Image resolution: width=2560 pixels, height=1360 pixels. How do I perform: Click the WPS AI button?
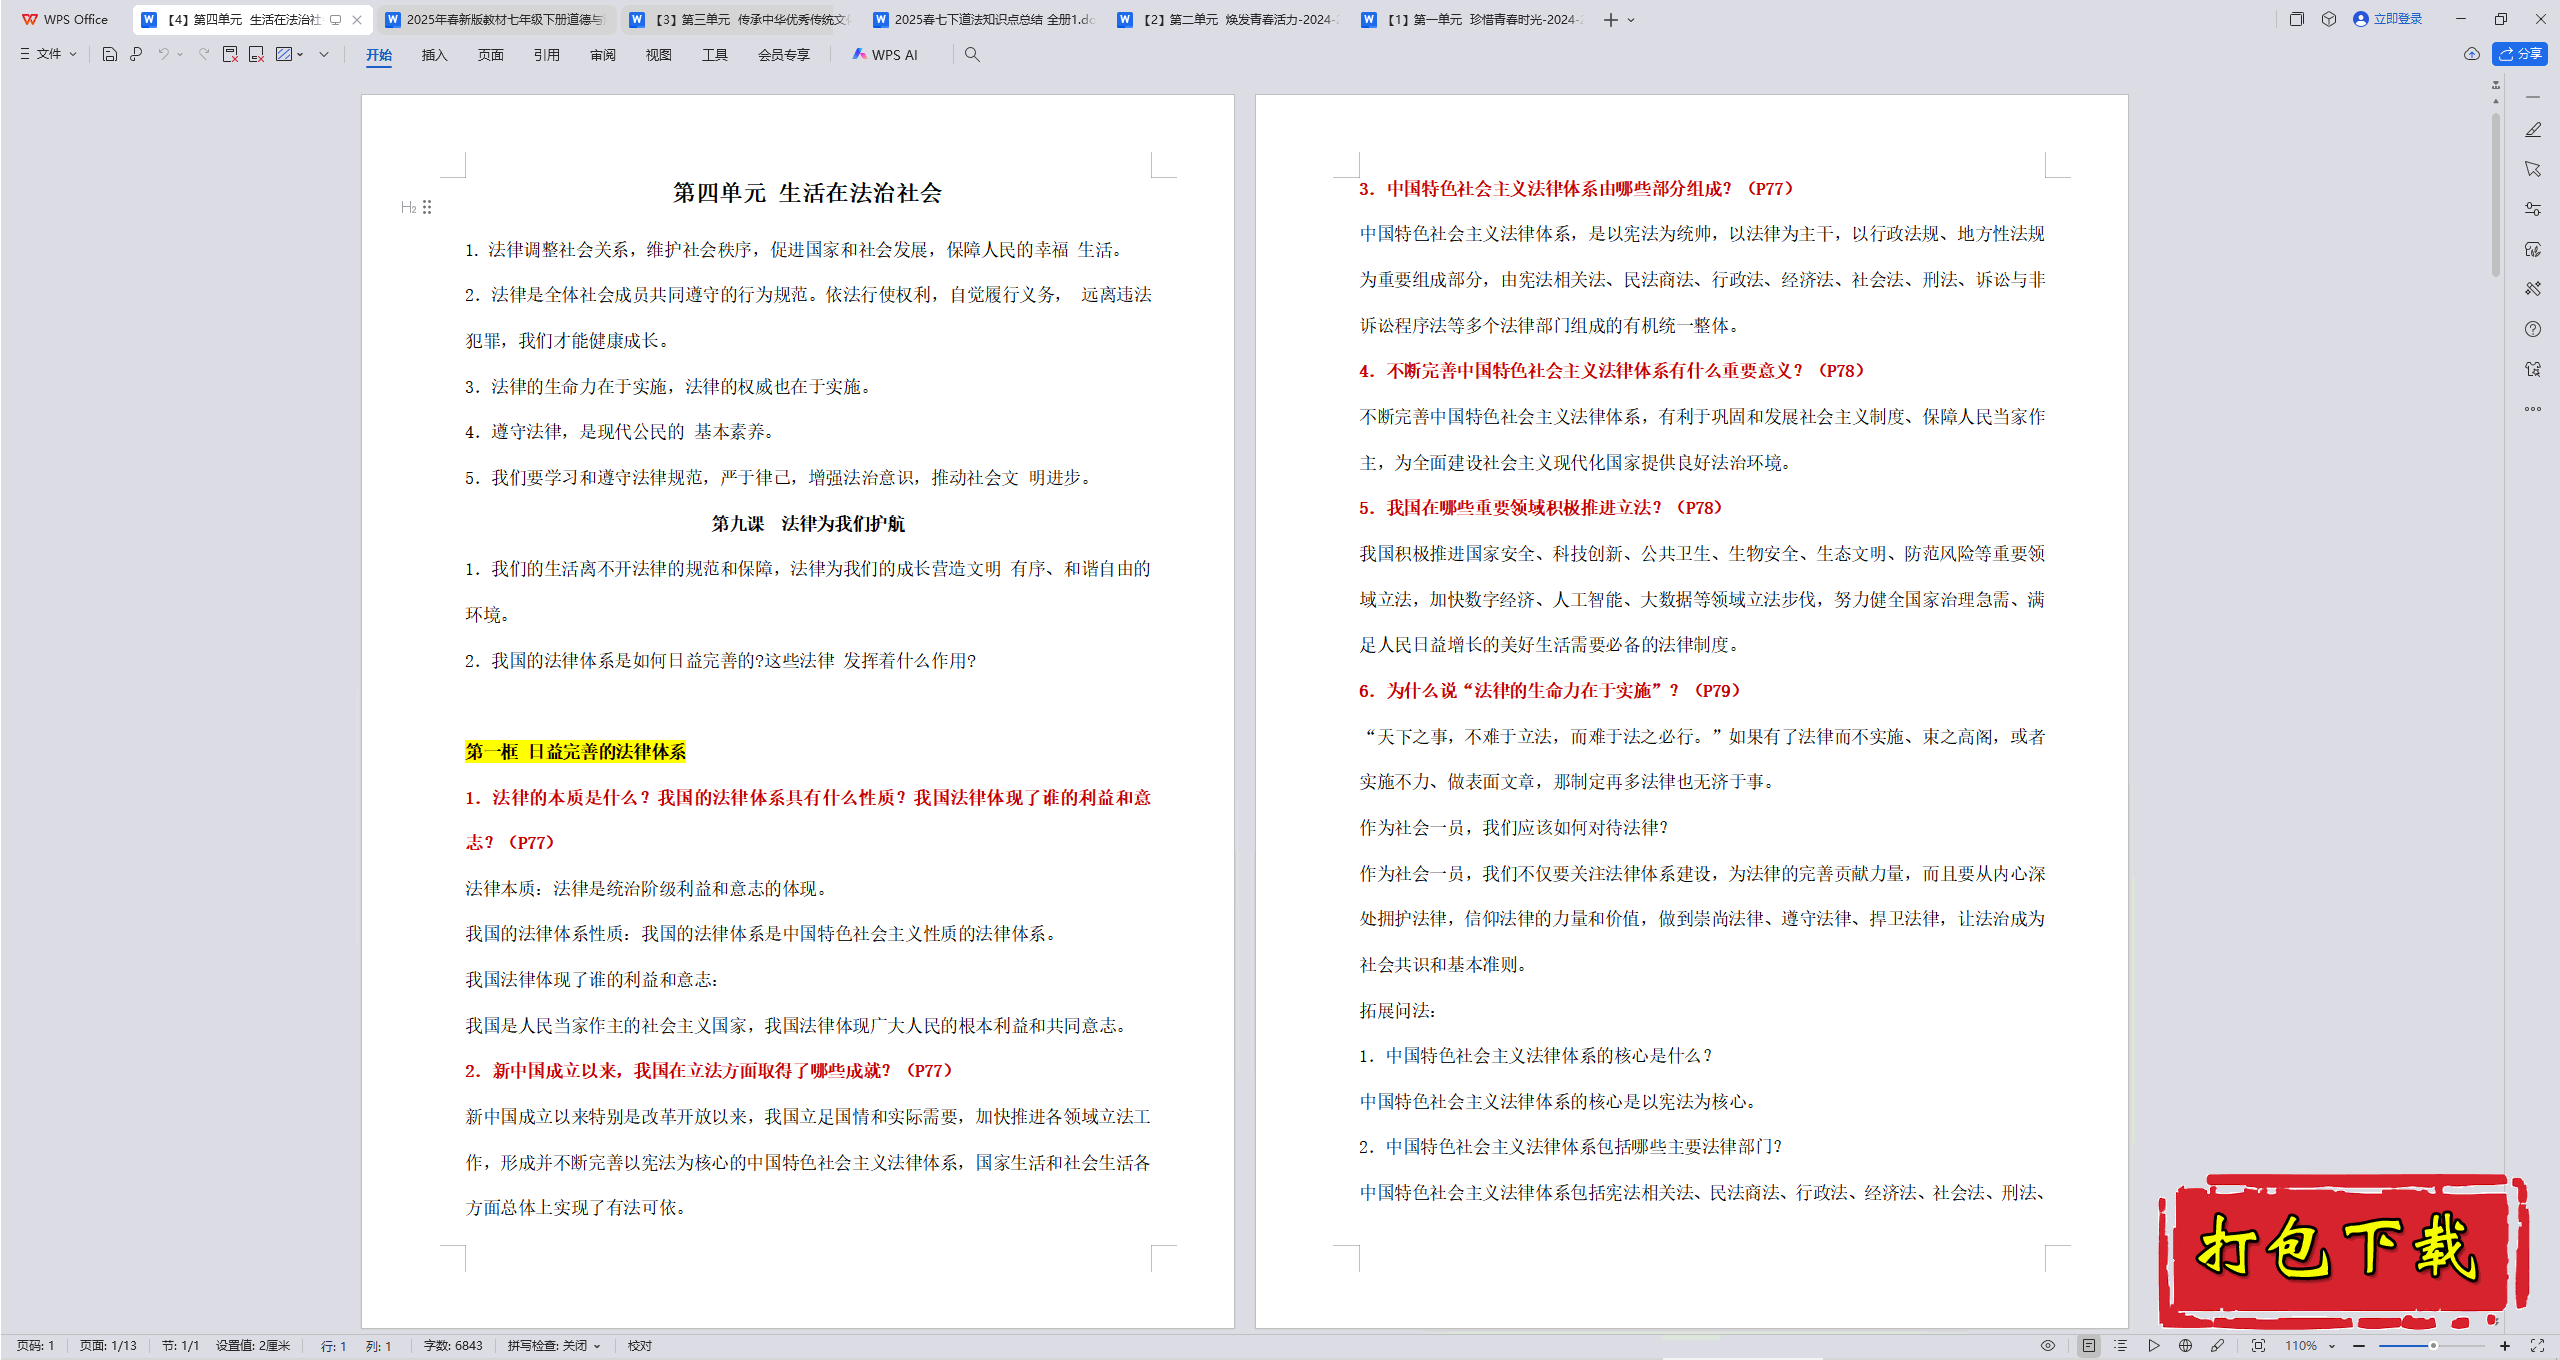point(885,54)
